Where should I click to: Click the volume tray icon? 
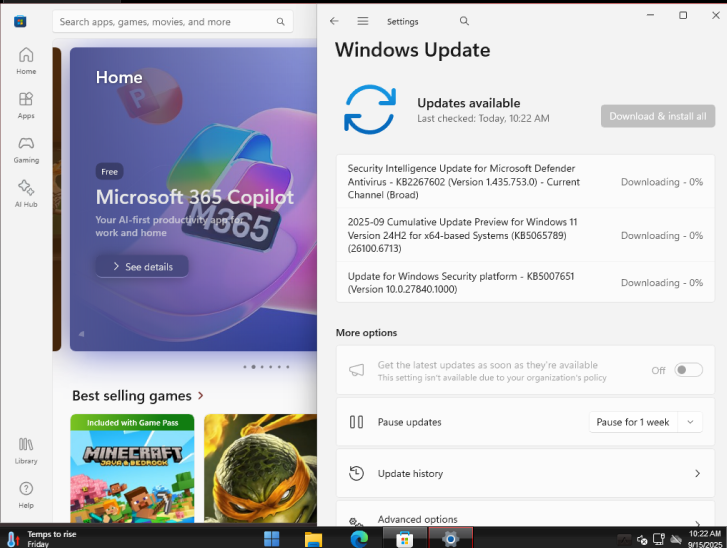click(x=642, y=540)
